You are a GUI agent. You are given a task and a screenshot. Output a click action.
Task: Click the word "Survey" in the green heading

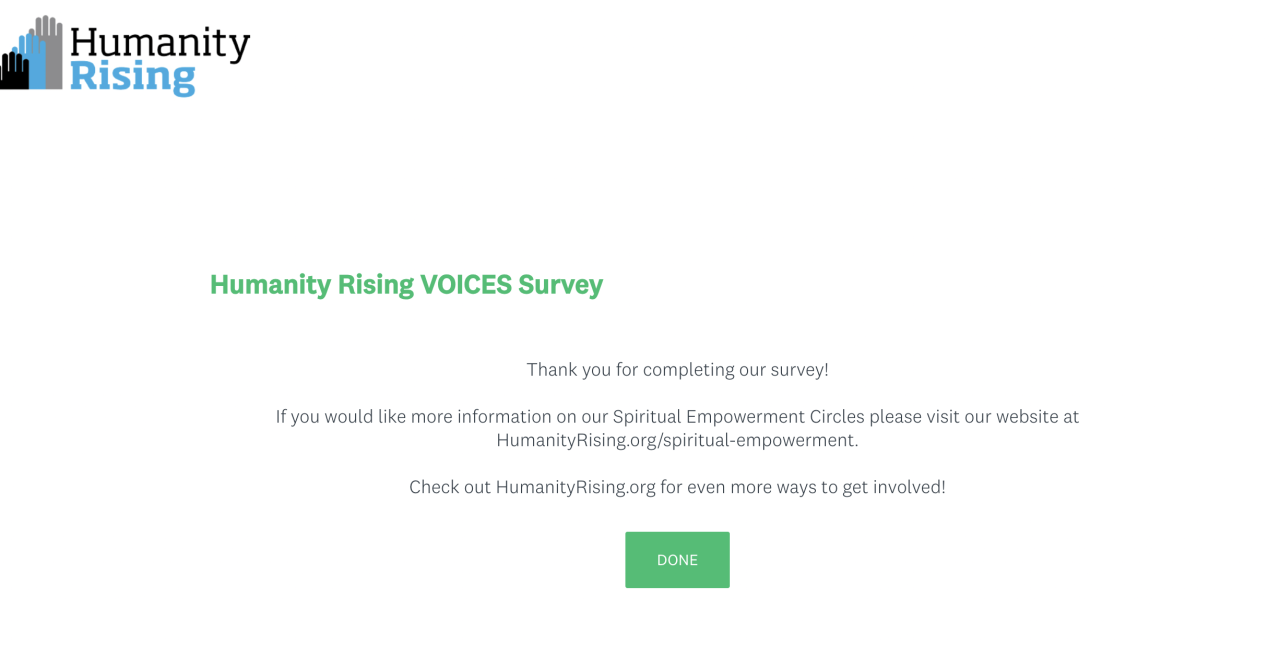[x=560, y=285]
